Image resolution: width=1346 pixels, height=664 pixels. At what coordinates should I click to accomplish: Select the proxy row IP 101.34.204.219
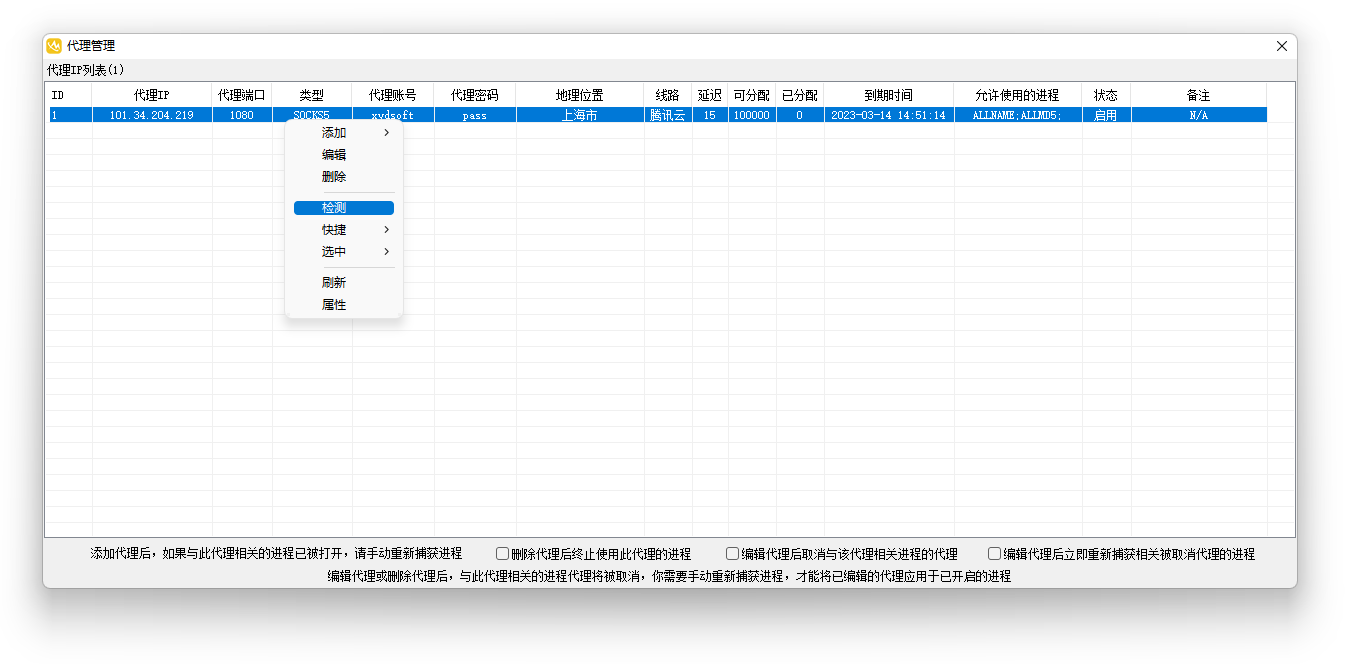click(x=152, y=115)
